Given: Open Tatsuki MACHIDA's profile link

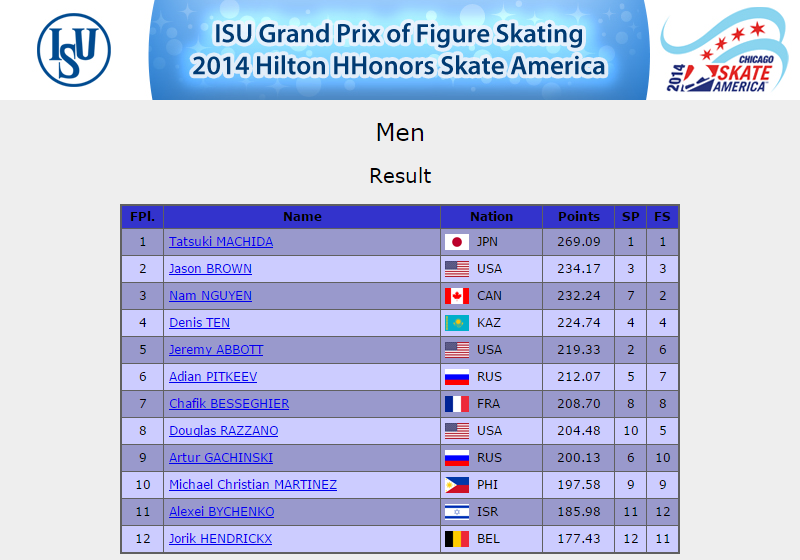Looking at the screenshot, I should (221, 242).
